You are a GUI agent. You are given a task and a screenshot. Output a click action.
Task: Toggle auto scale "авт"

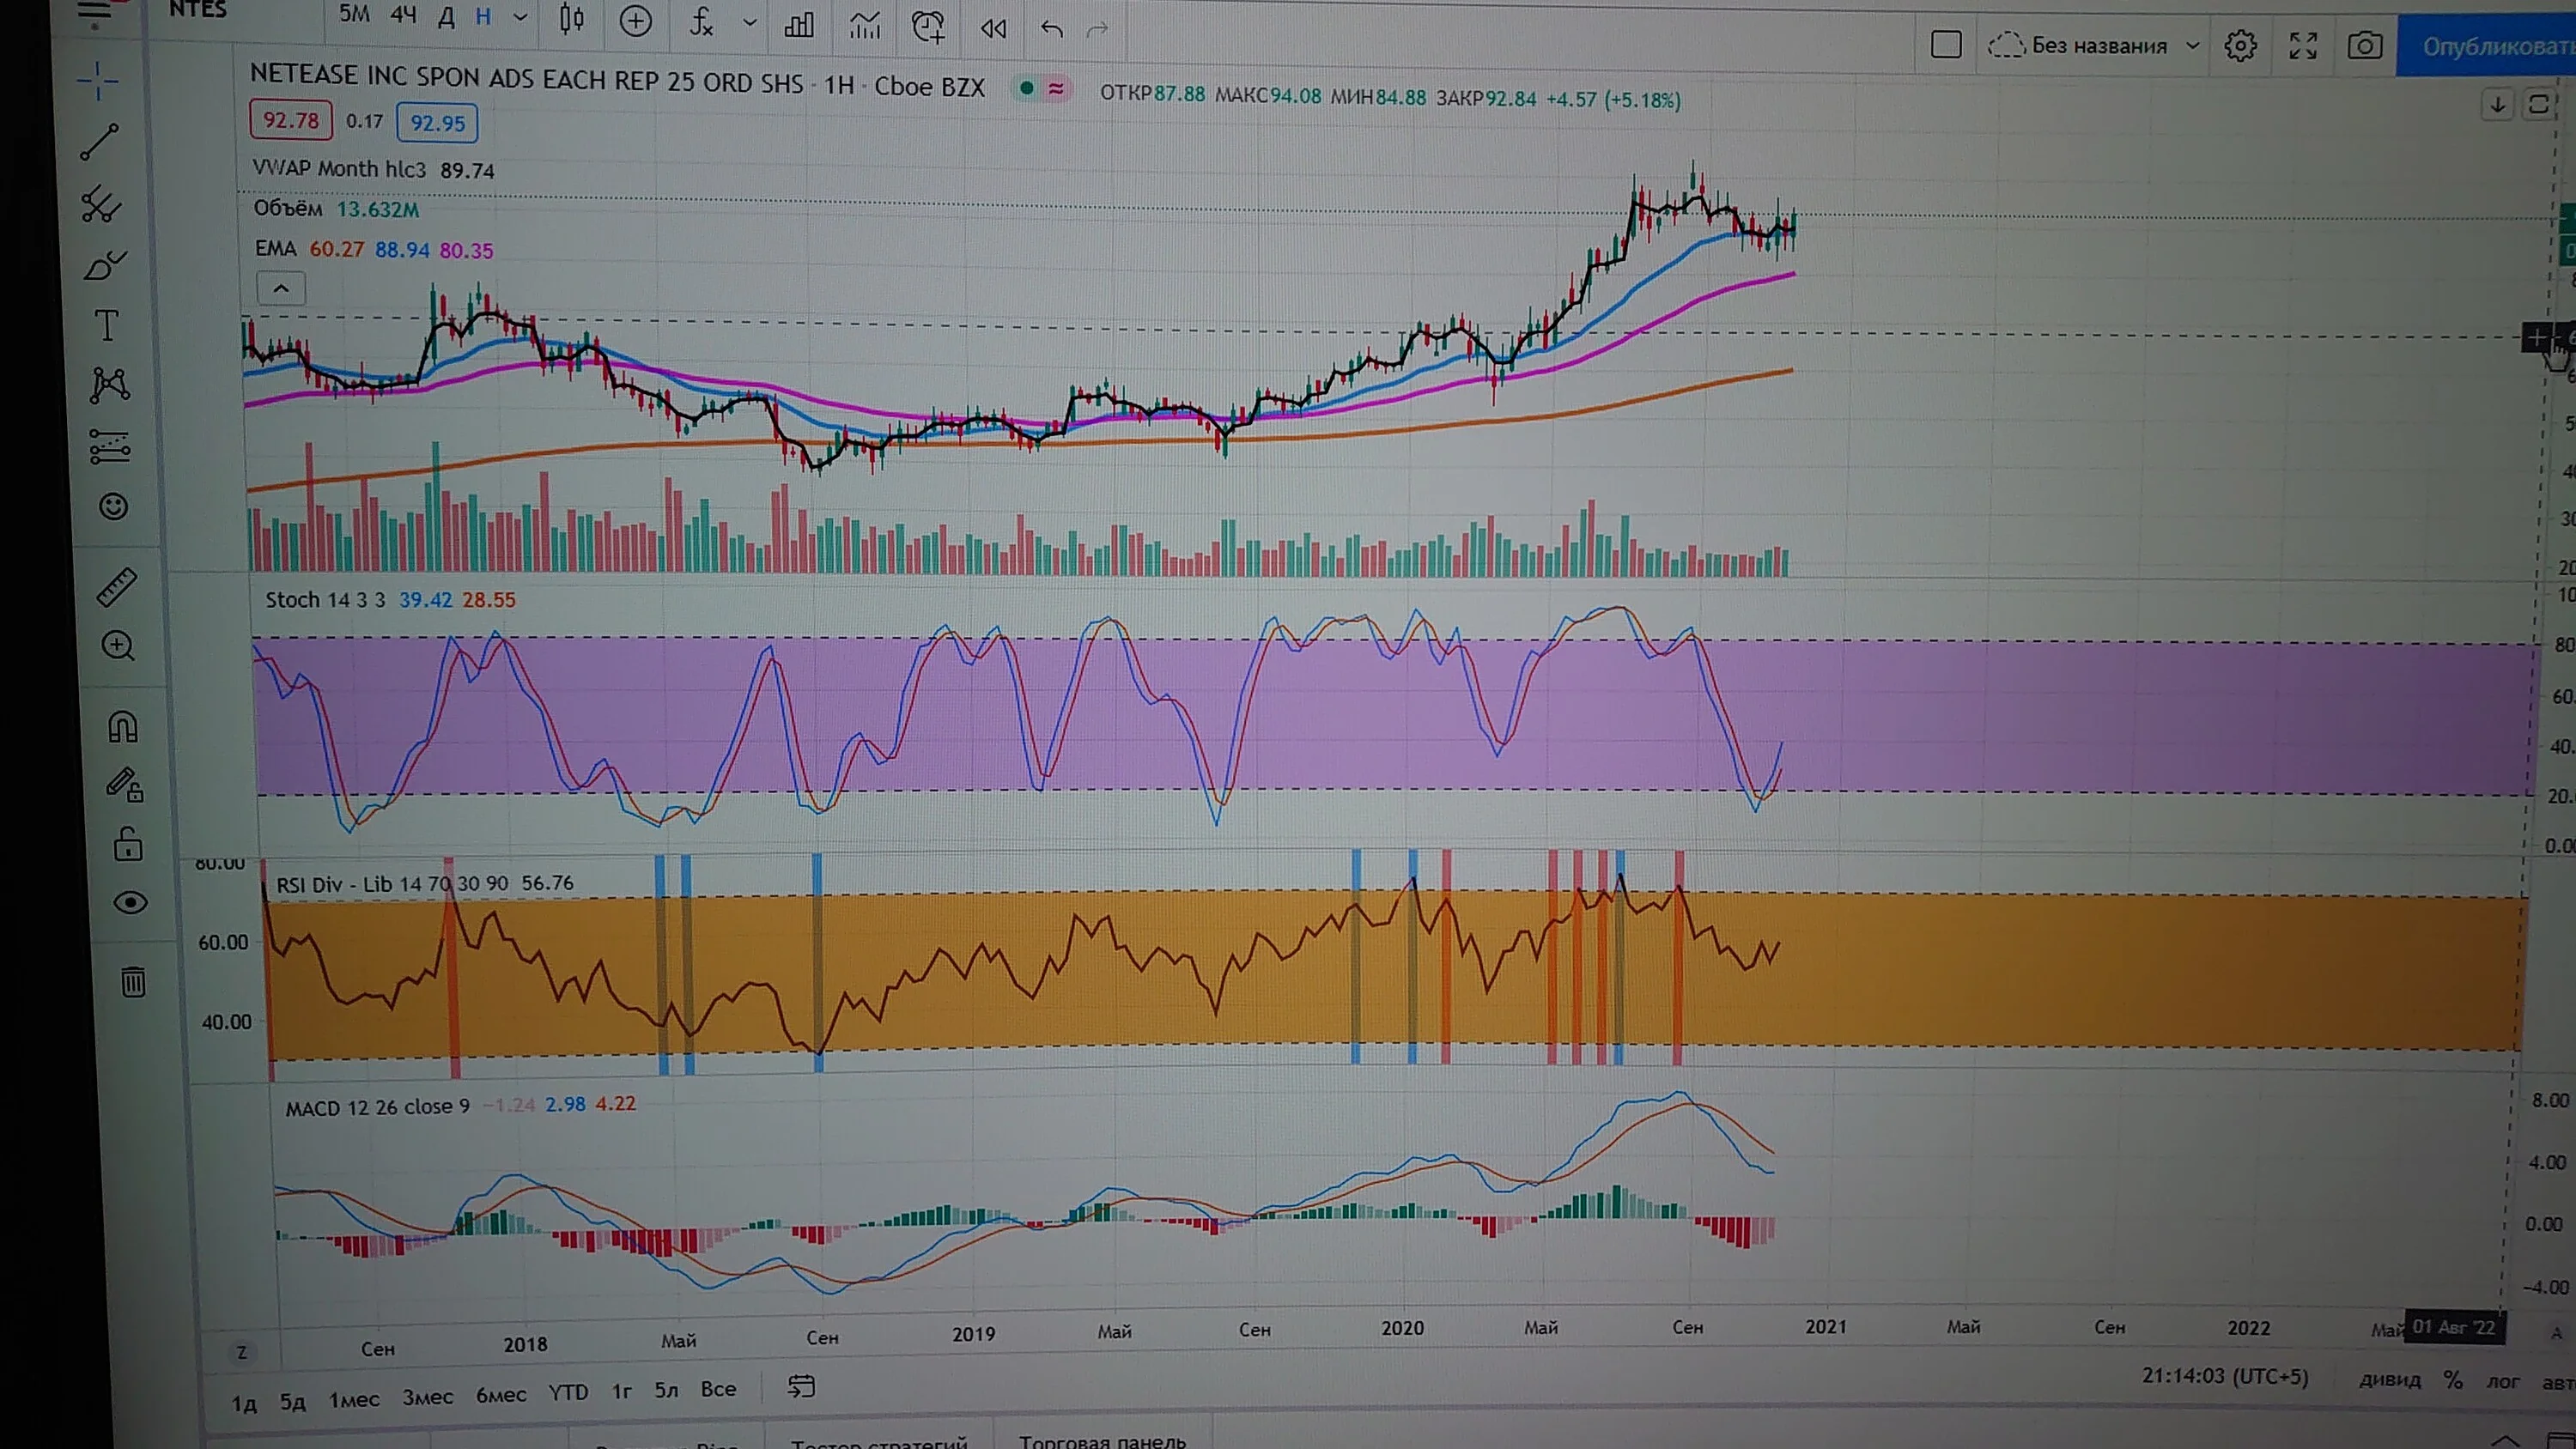tap(2558, 1382)
